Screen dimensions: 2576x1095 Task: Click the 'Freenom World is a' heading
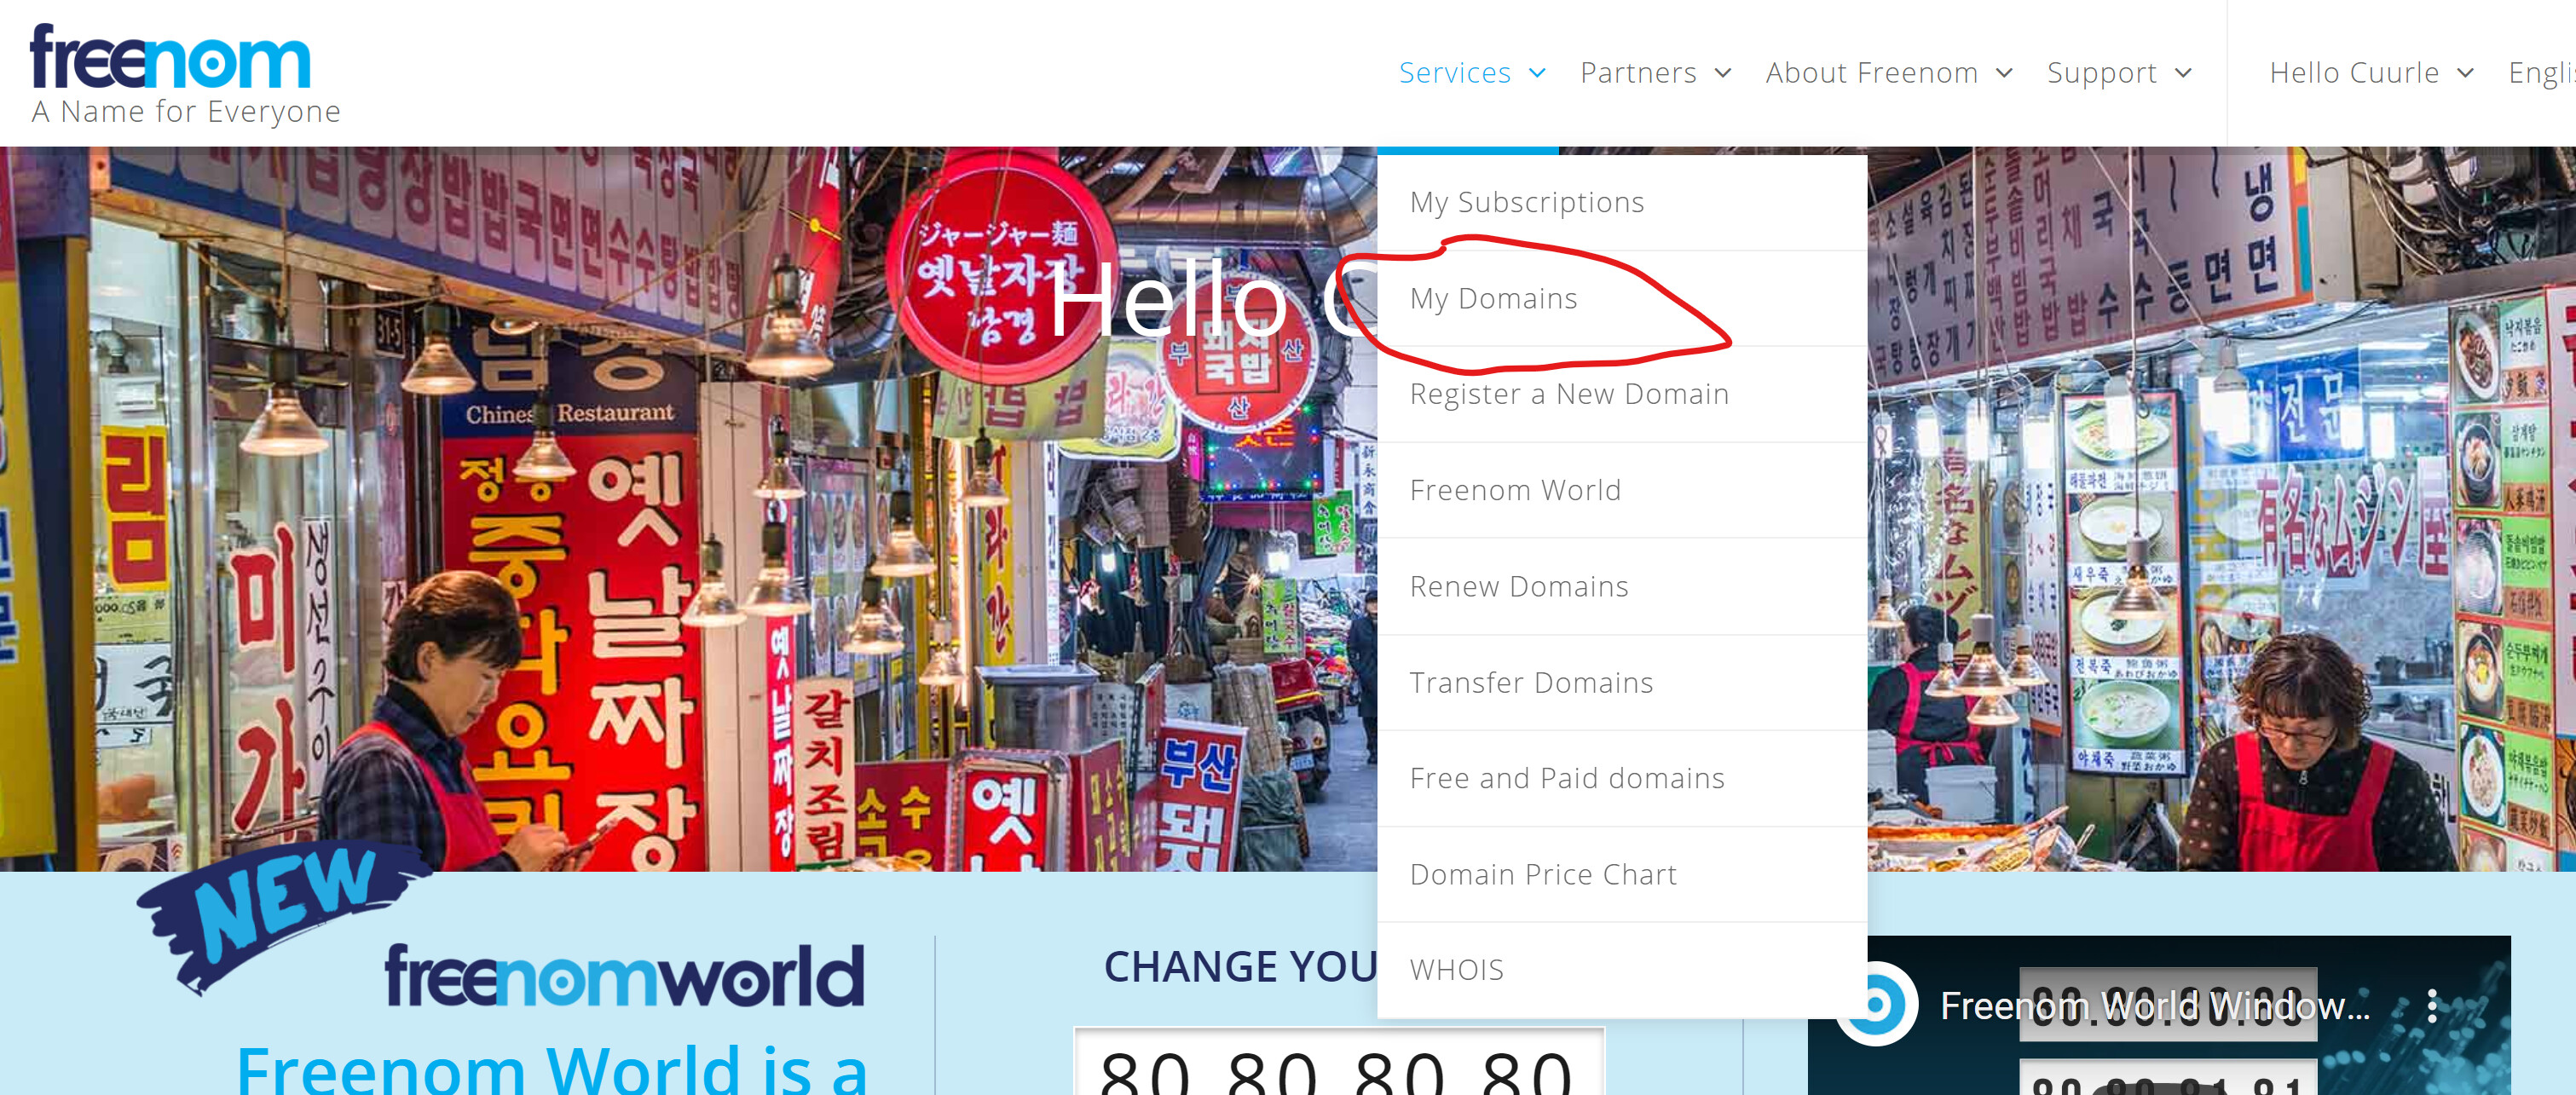552,1069
